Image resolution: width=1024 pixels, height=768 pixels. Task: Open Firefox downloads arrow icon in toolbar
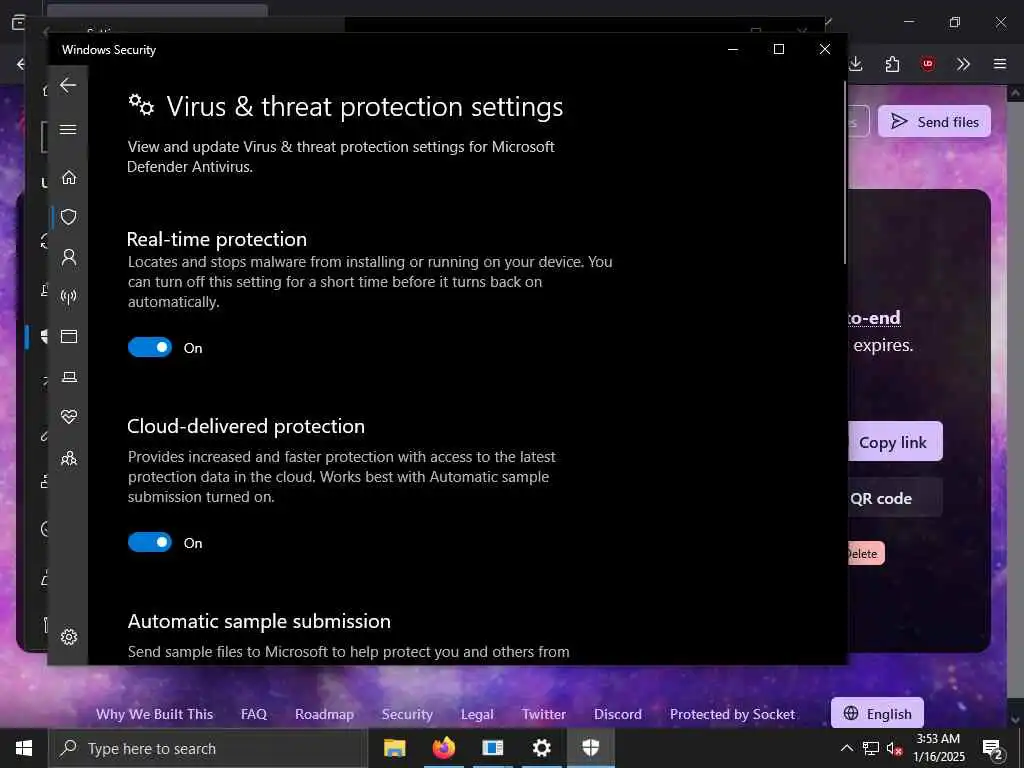(856, 63)
